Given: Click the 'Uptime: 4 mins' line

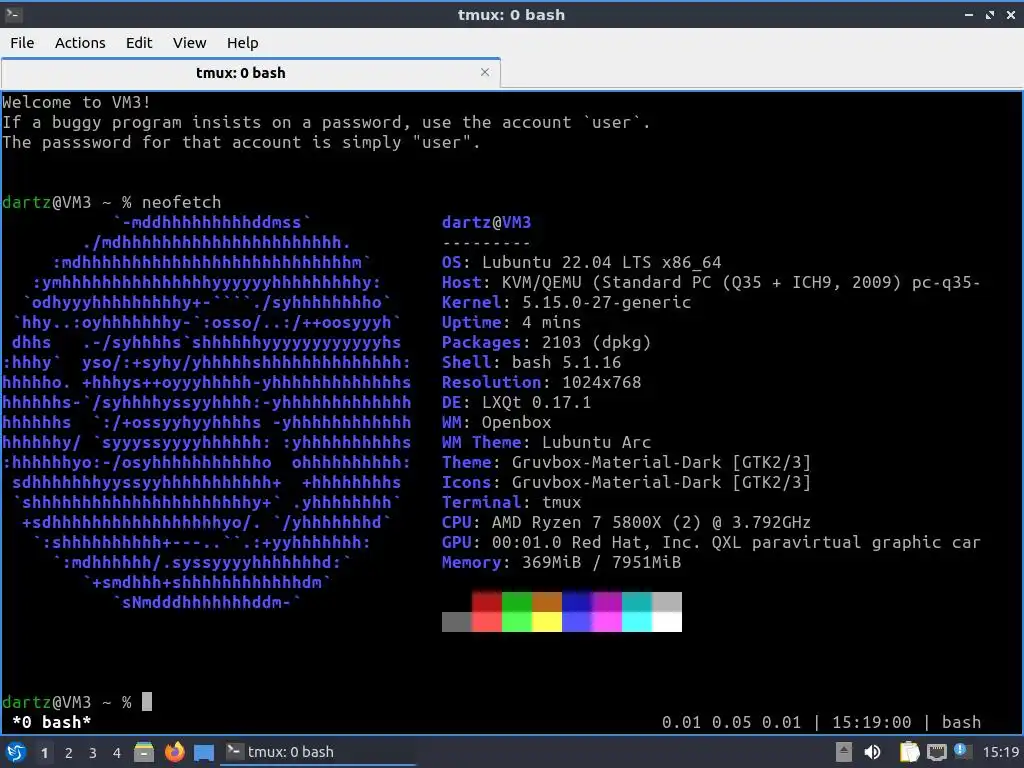Looking at the screenshot, I should tap(511, 322).
